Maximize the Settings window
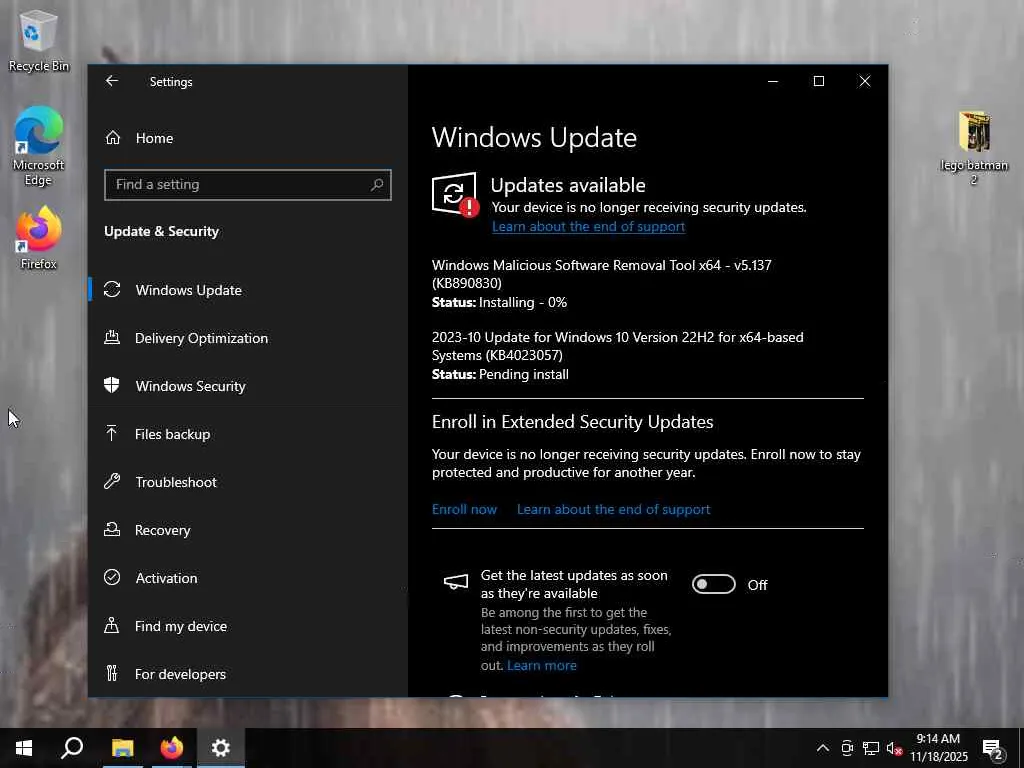This screenshot has height=768, width=1024. pyautogui.click(x=819, y=81)
